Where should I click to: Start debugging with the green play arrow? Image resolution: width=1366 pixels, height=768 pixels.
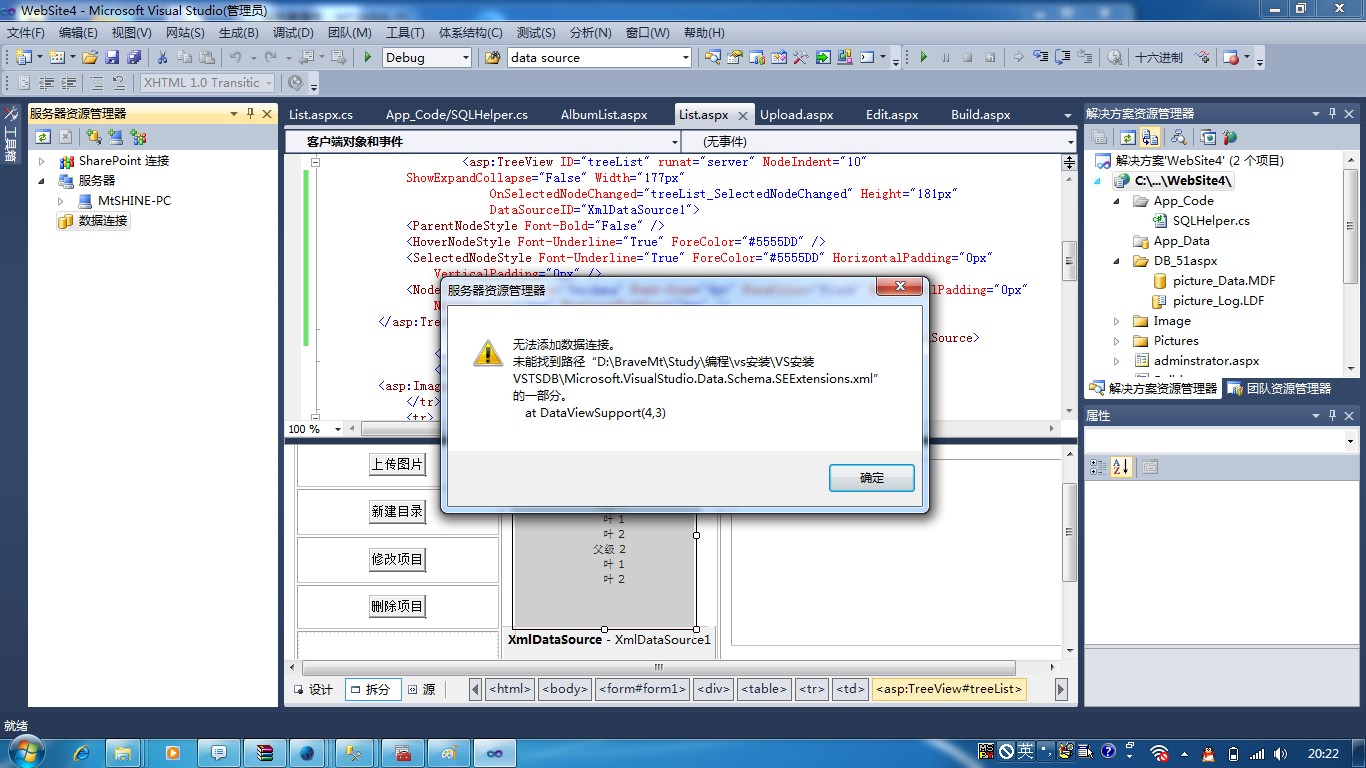368,58
